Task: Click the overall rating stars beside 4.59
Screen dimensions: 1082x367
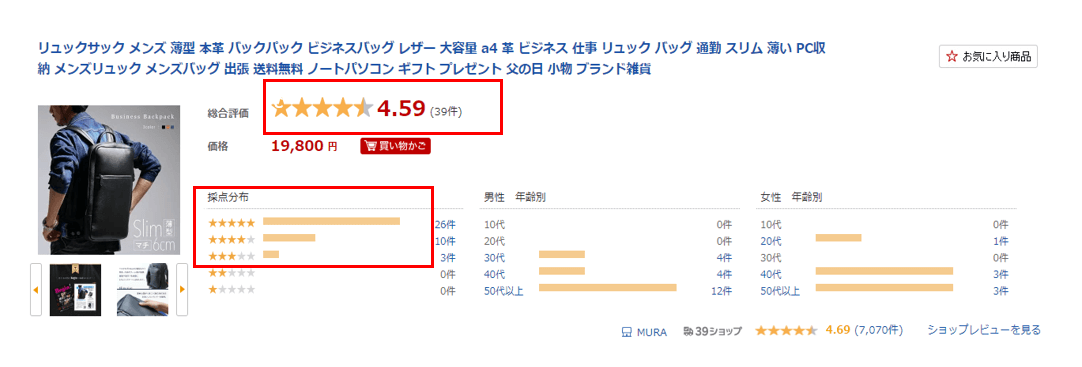Action: (322, 108)
